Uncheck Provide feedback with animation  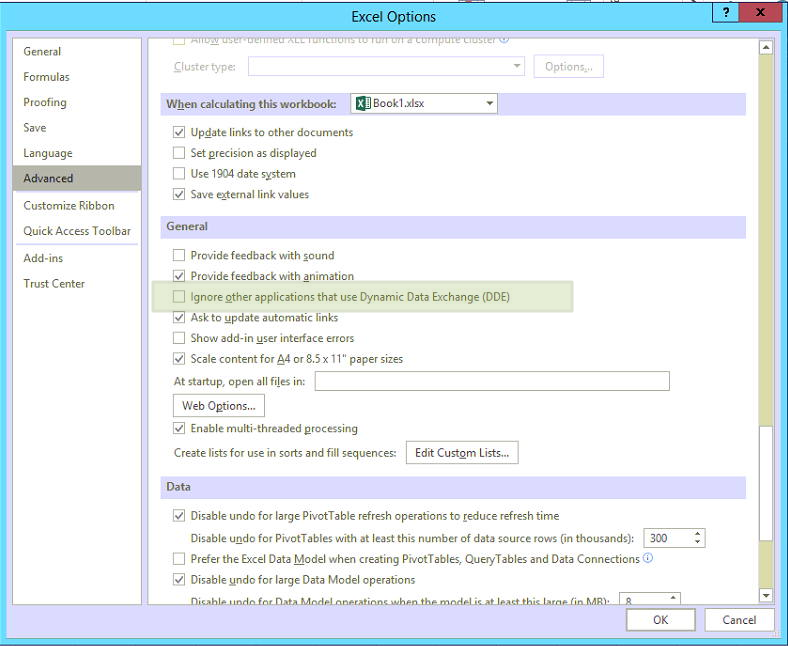(x=180, y=276)
